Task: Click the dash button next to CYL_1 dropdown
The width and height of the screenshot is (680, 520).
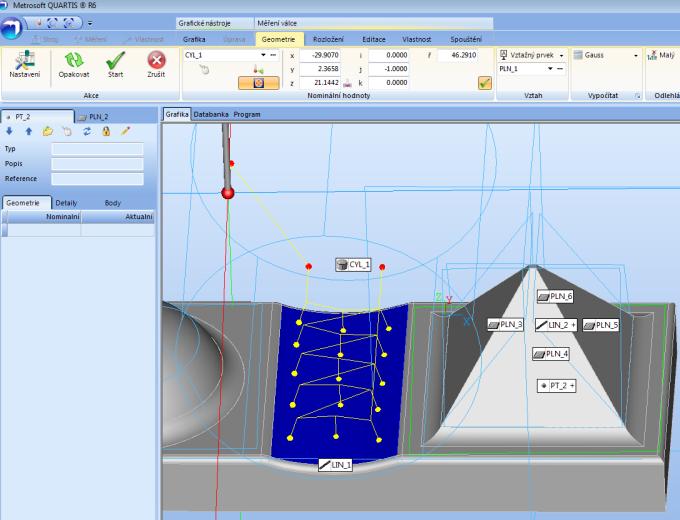Action: tap(273, 55)
